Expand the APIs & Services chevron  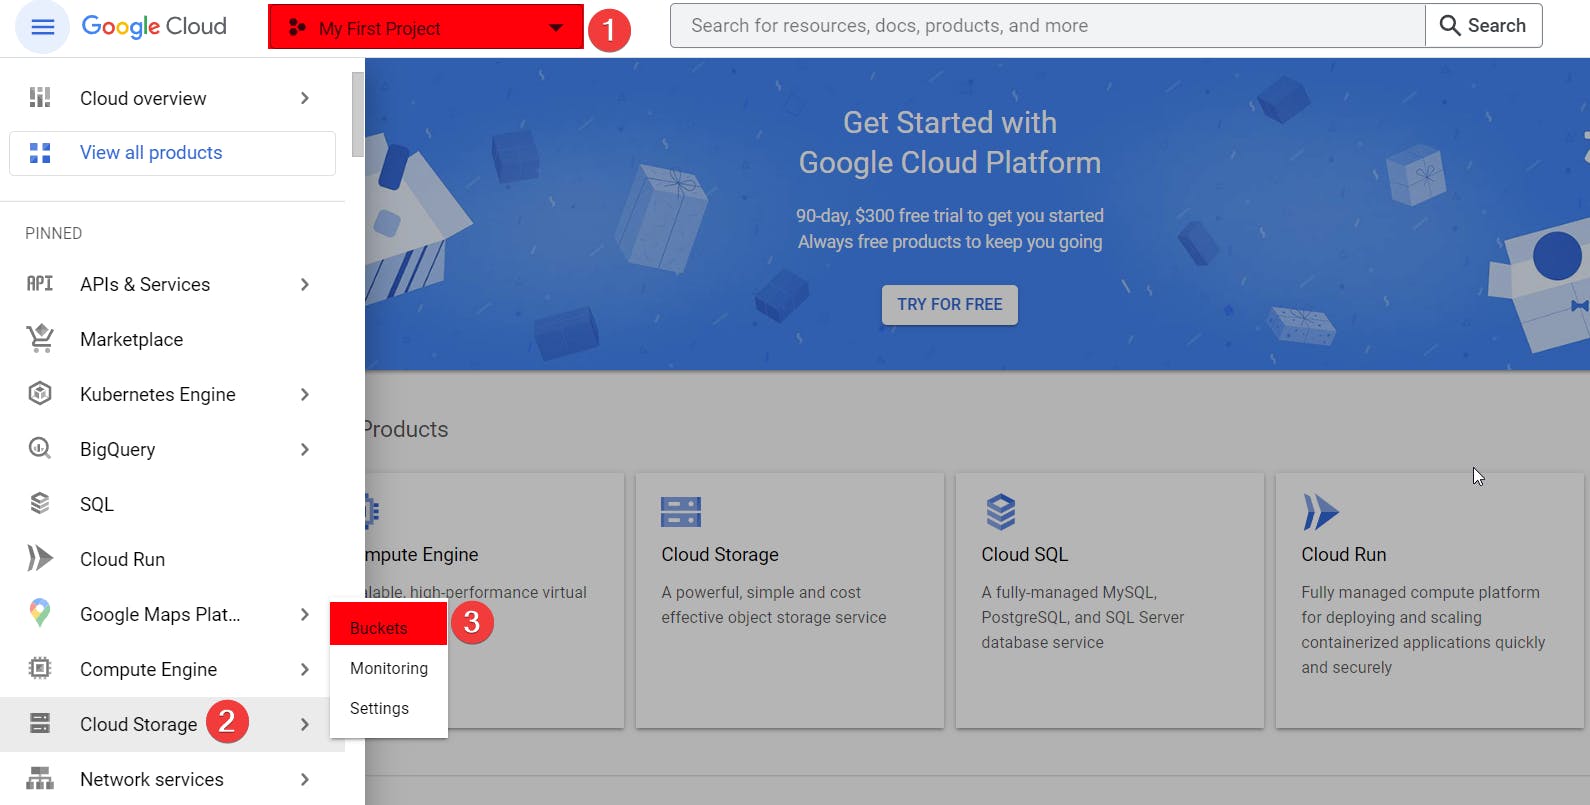click(305, 284)
